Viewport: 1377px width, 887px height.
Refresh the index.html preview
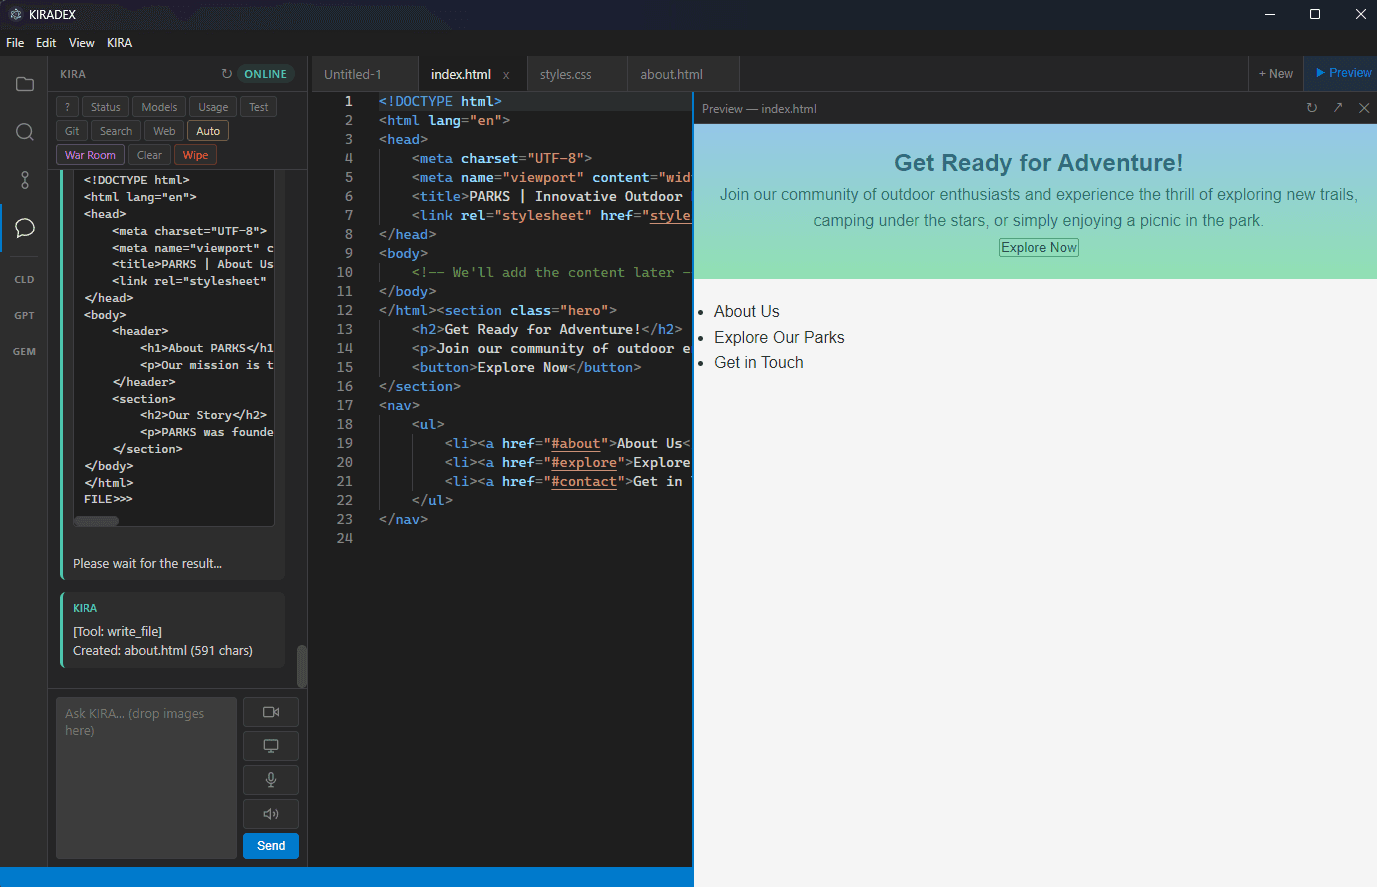(x=1311, y=108)
